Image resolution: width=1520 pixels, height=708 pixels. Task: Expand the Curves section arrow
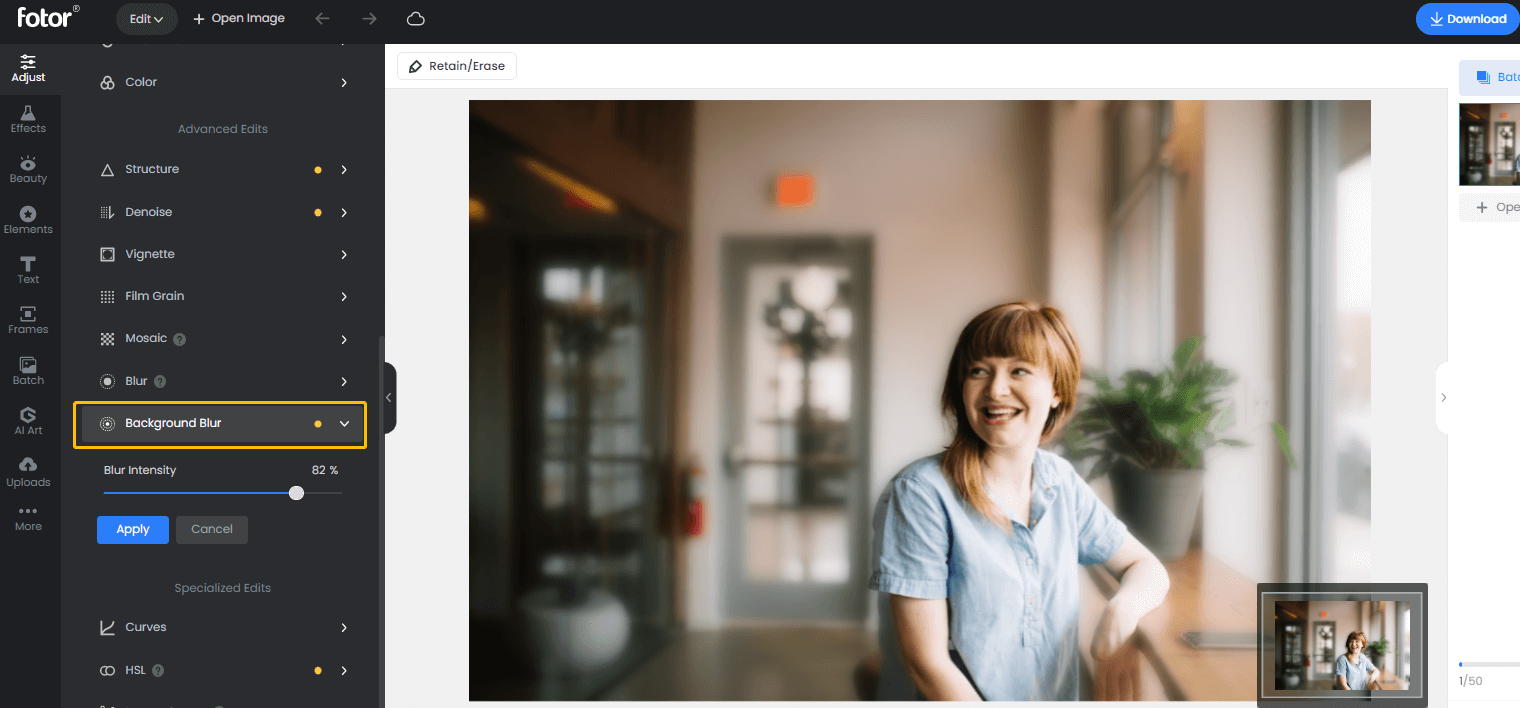click(x=344, y=628)
